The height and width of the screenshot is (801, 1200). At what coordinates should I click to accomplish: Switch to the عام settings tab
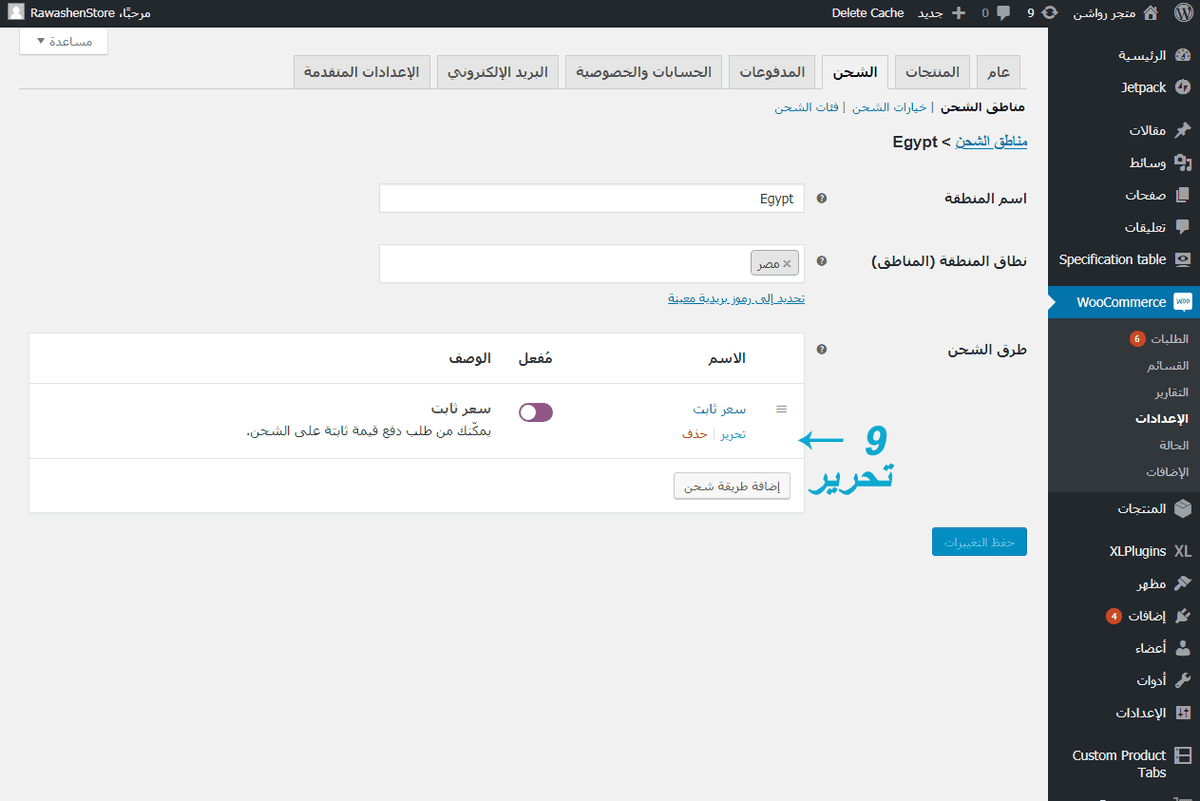[998, 72]
